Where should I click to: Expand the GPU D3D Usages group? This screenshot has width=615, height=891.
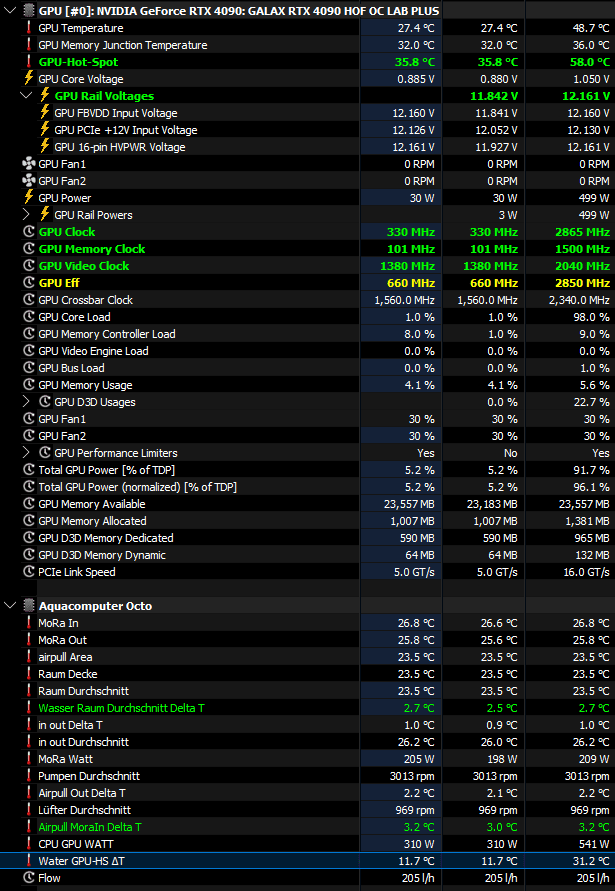[x=26, y=402]
